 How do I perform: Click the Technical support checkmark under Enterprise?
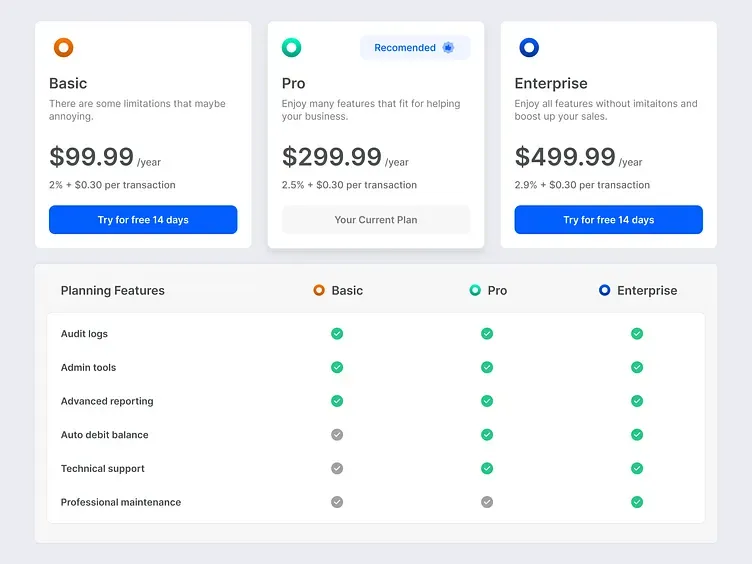(x=637, y=468)
